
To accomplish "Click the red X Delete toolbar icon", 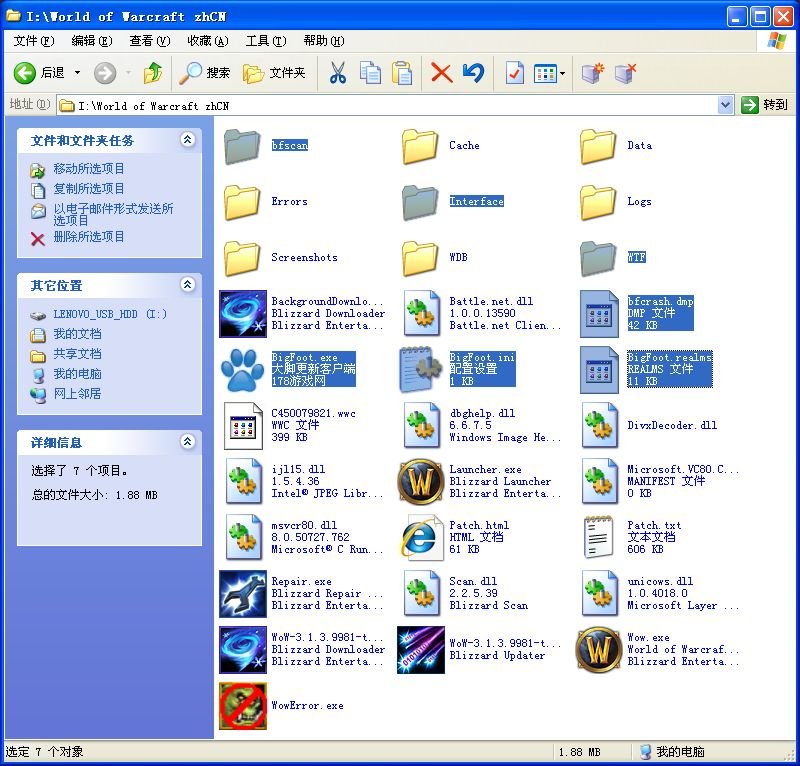I will point(441,73).
